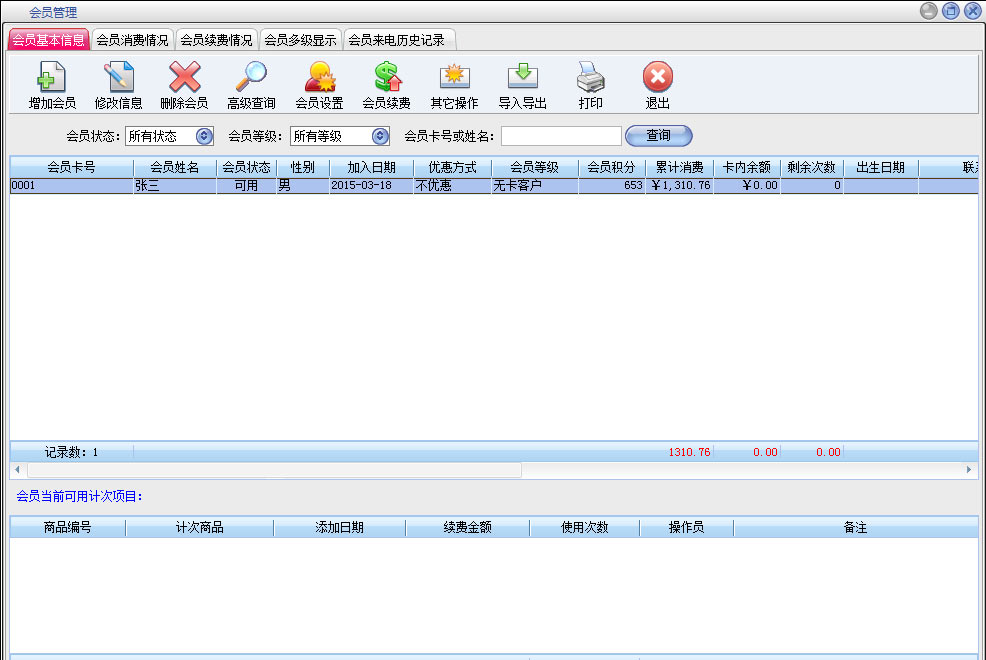Expand the 会员等级 level dropdown
This screenshot has width=986, height=660.
click(380, 136)
